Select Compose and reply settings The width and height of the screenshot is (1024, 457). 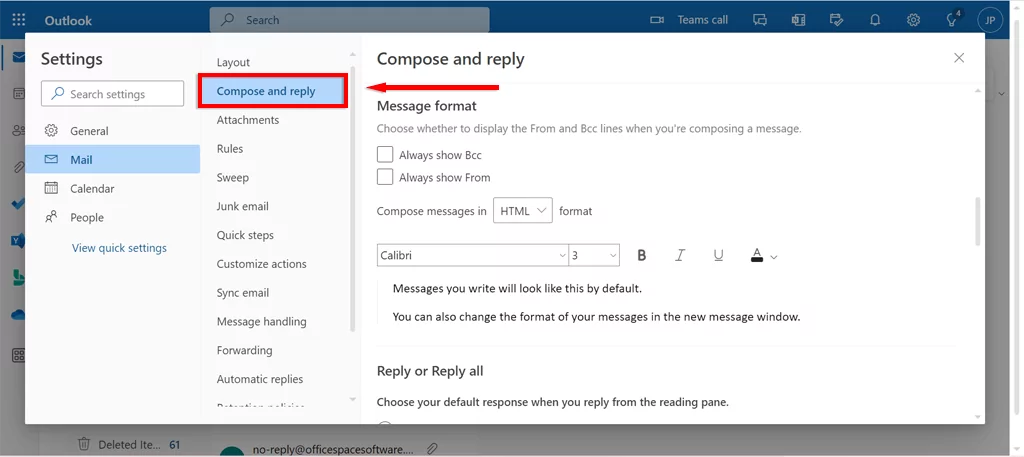272,91
